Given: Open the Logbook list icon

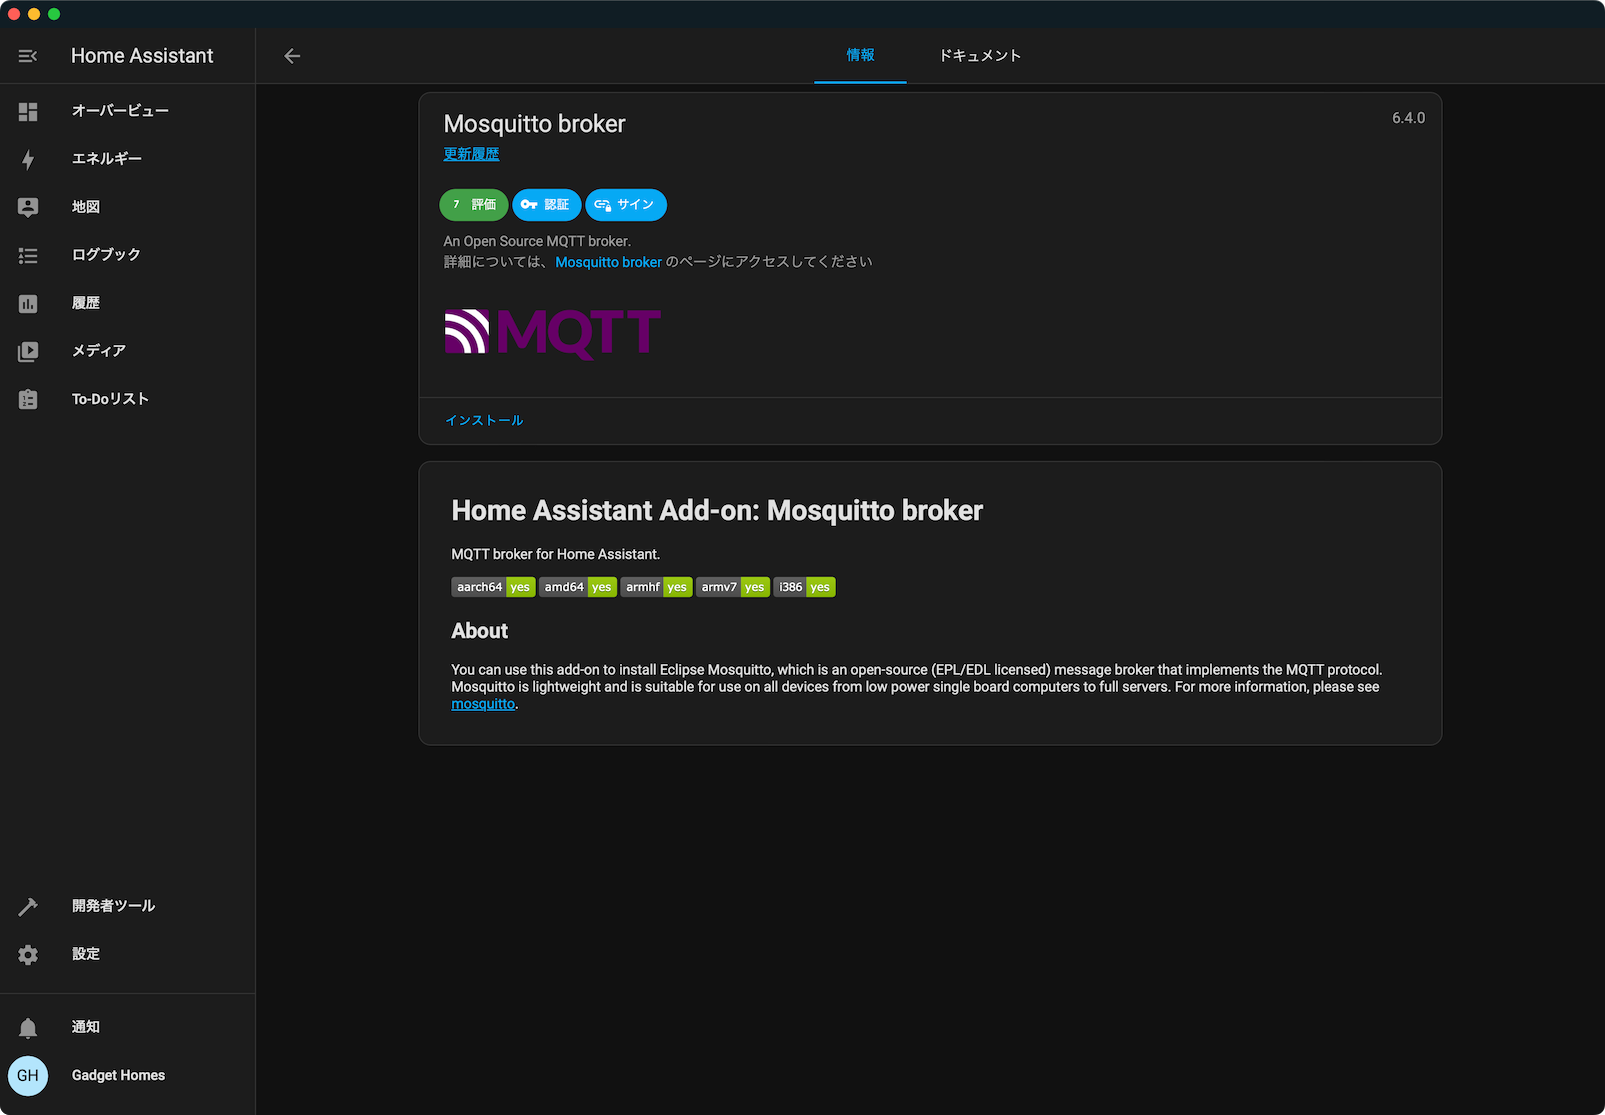Looking at the screenshot, I should [x=28, y=255].
